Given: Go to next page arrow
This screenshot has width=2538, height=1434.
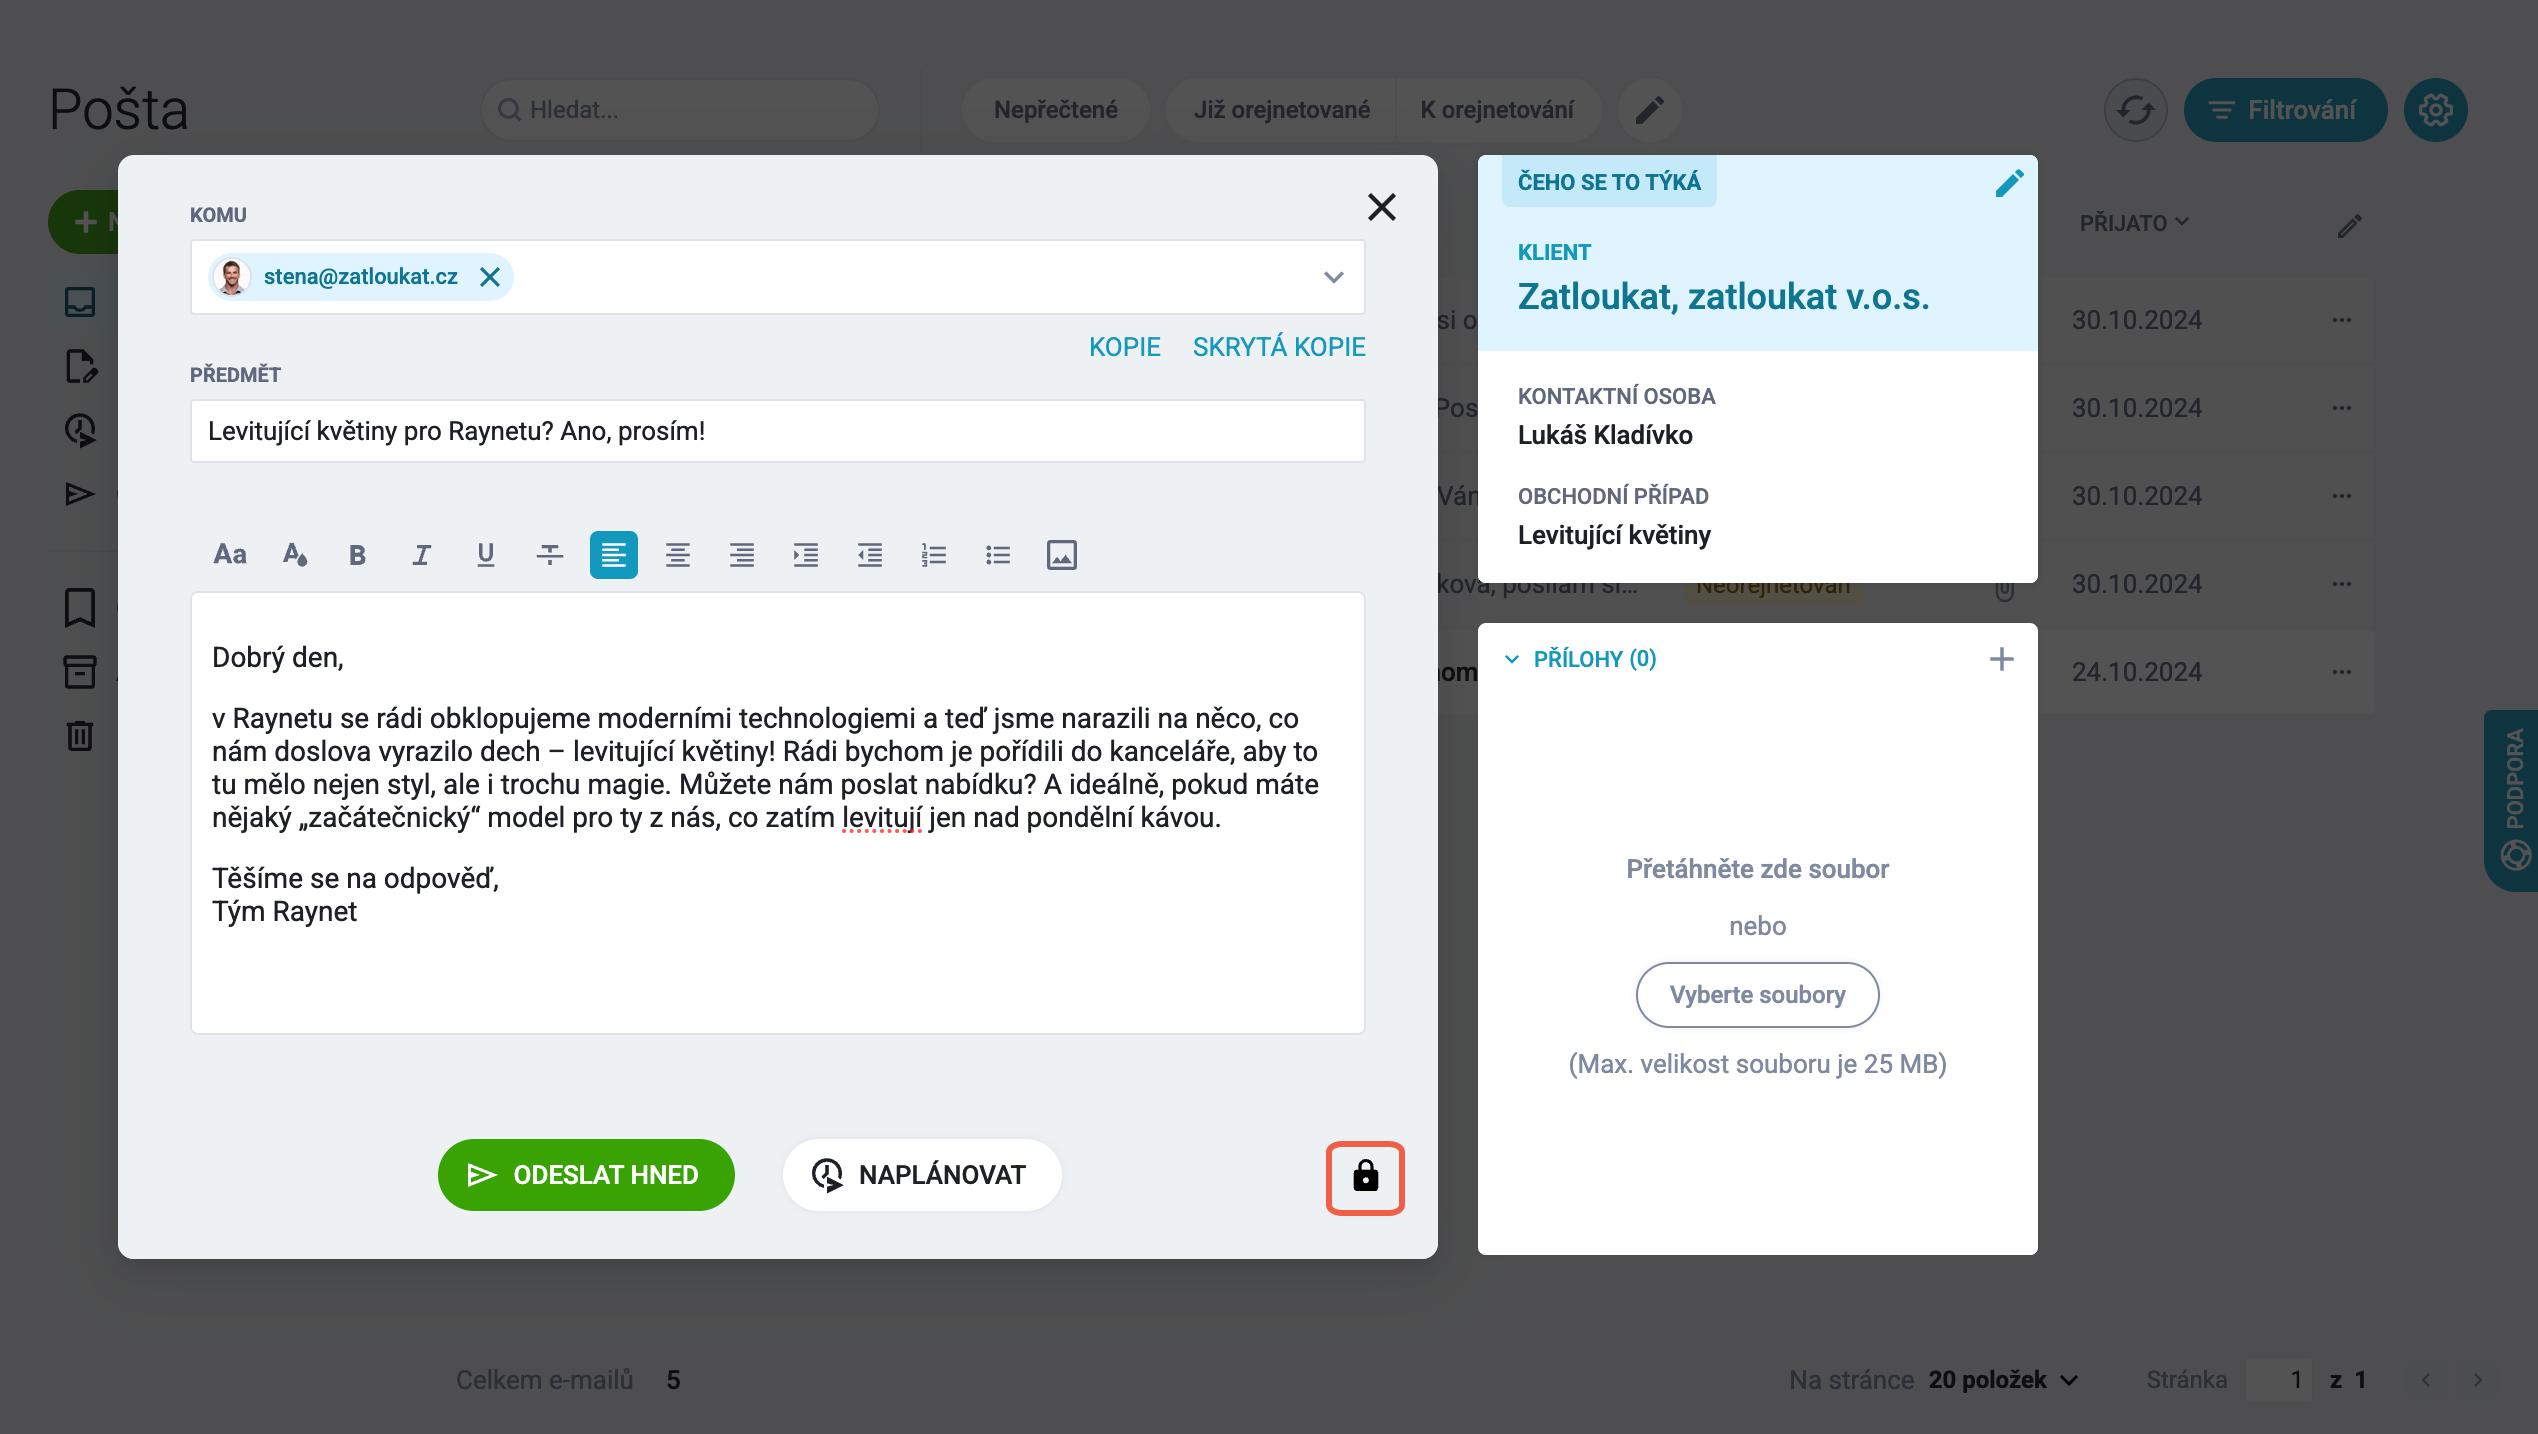Looking at the screenshot, I should pos(2477,1380).
